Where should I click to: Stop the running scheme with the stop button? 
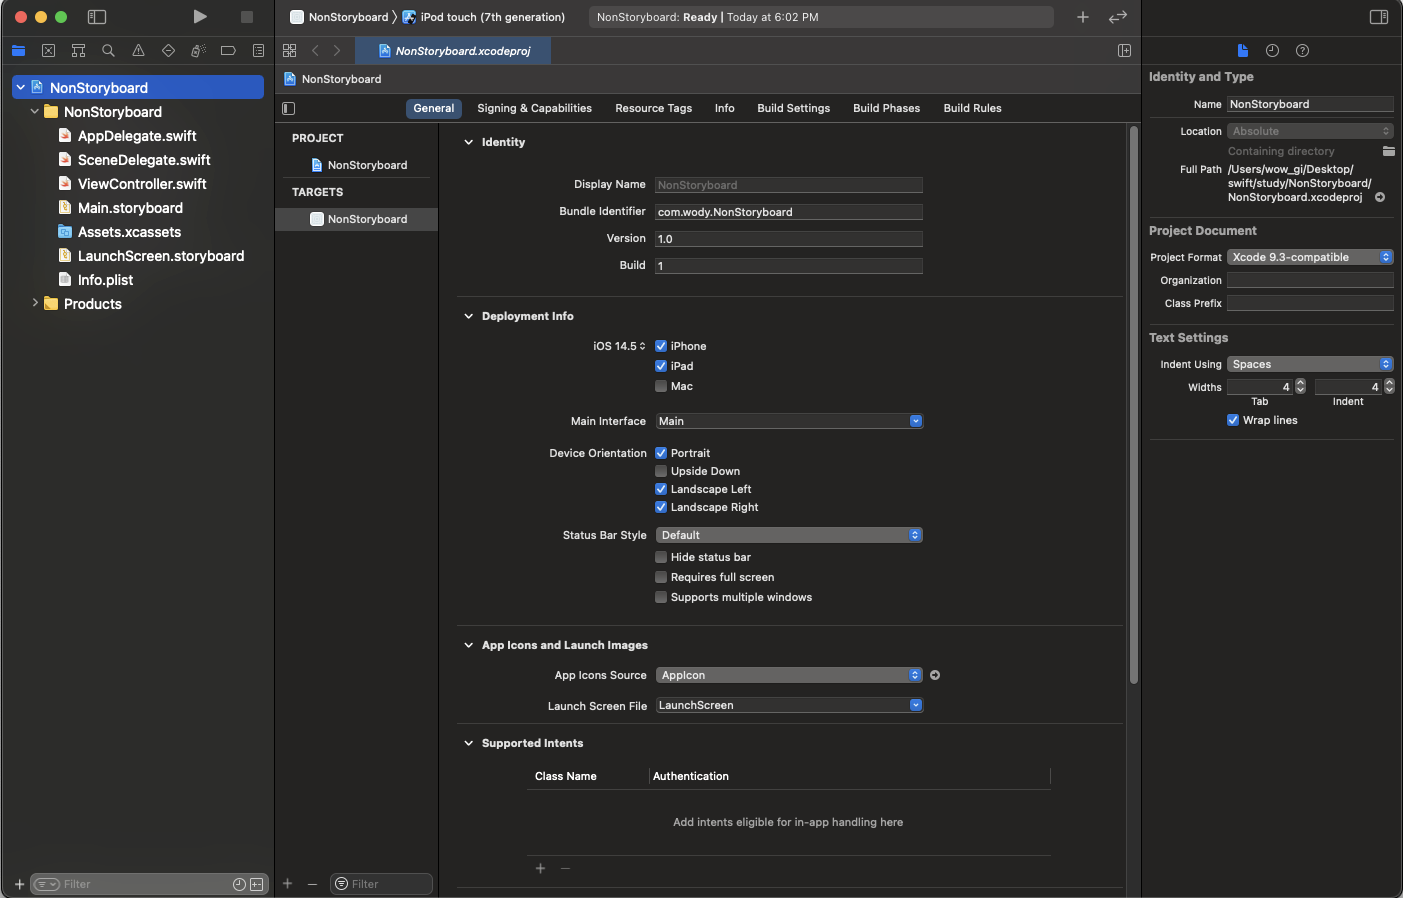coord(247,17)
